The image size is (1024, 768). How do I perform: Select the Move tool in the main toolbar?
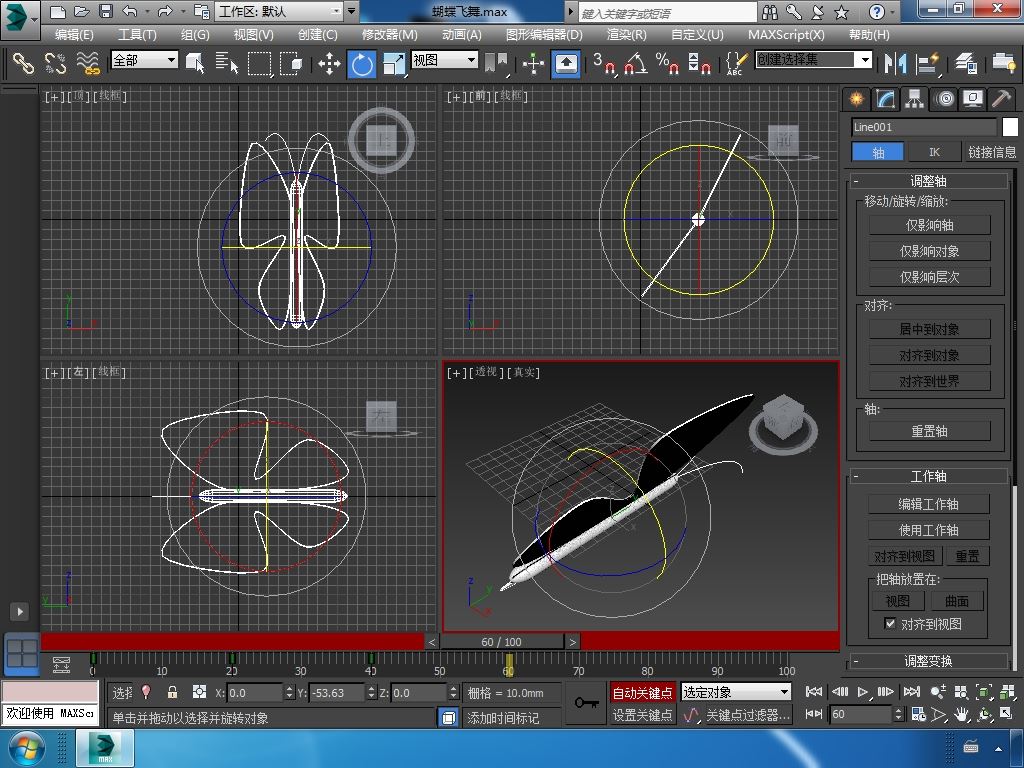(x=329, y=64)
